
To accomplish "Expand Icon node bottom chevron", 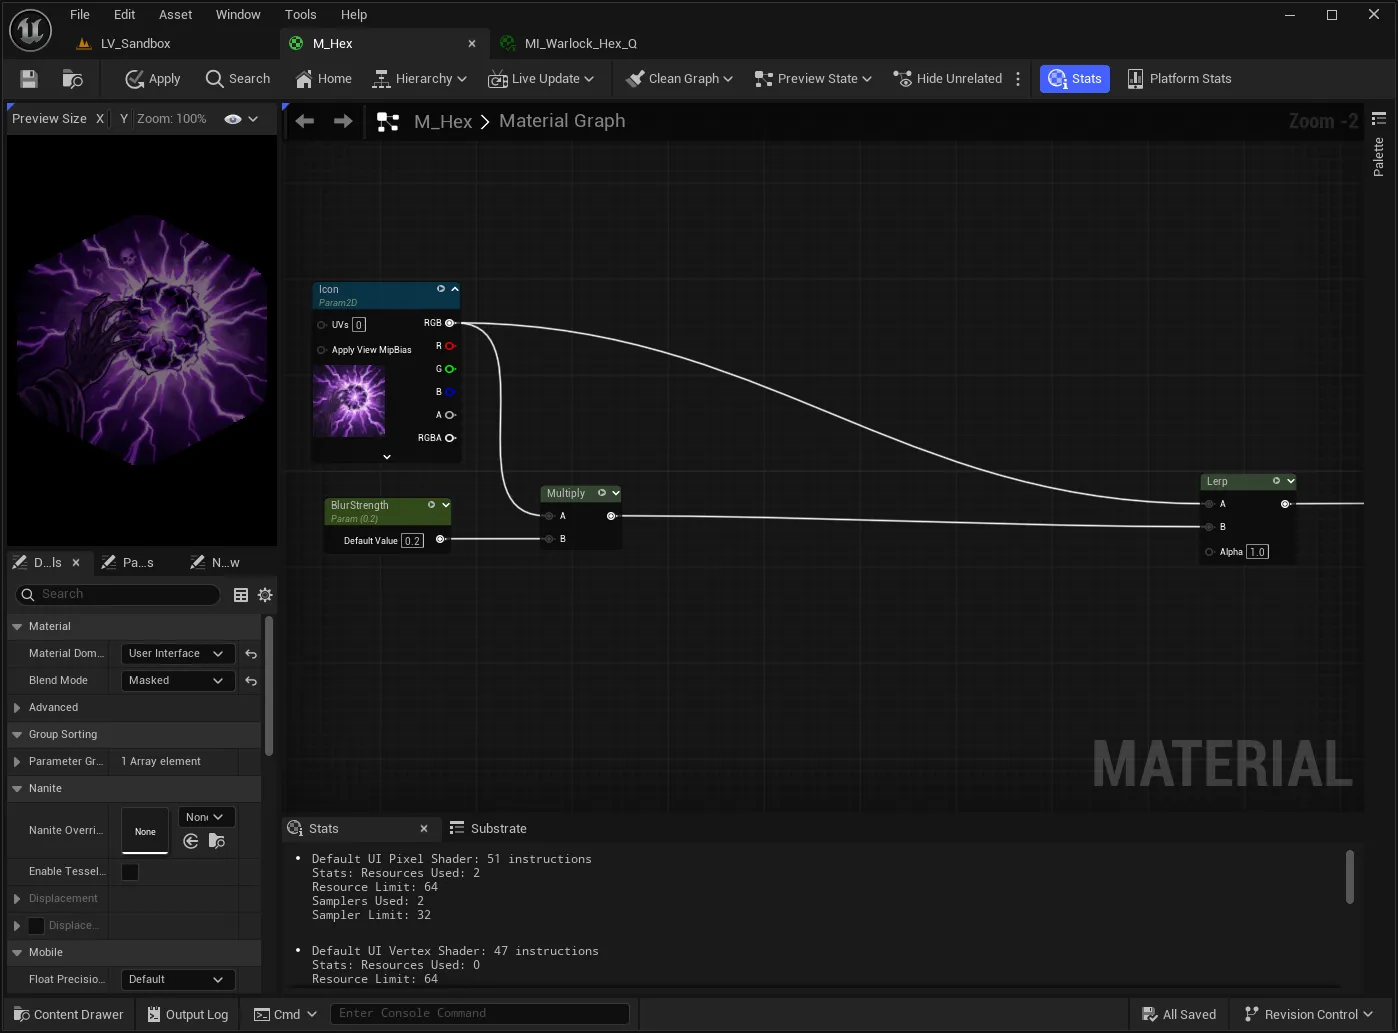I will point(387,457).
